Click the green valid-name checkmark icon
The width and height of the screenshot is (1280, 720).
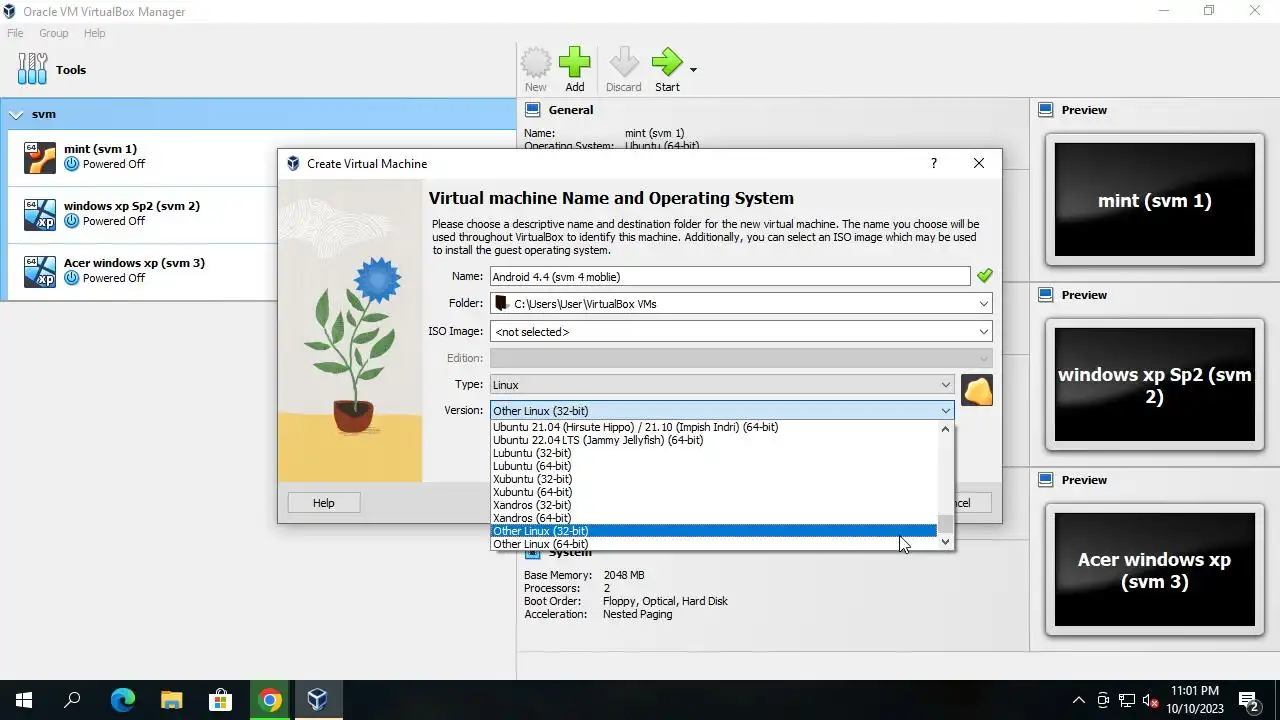pos(985,276)
